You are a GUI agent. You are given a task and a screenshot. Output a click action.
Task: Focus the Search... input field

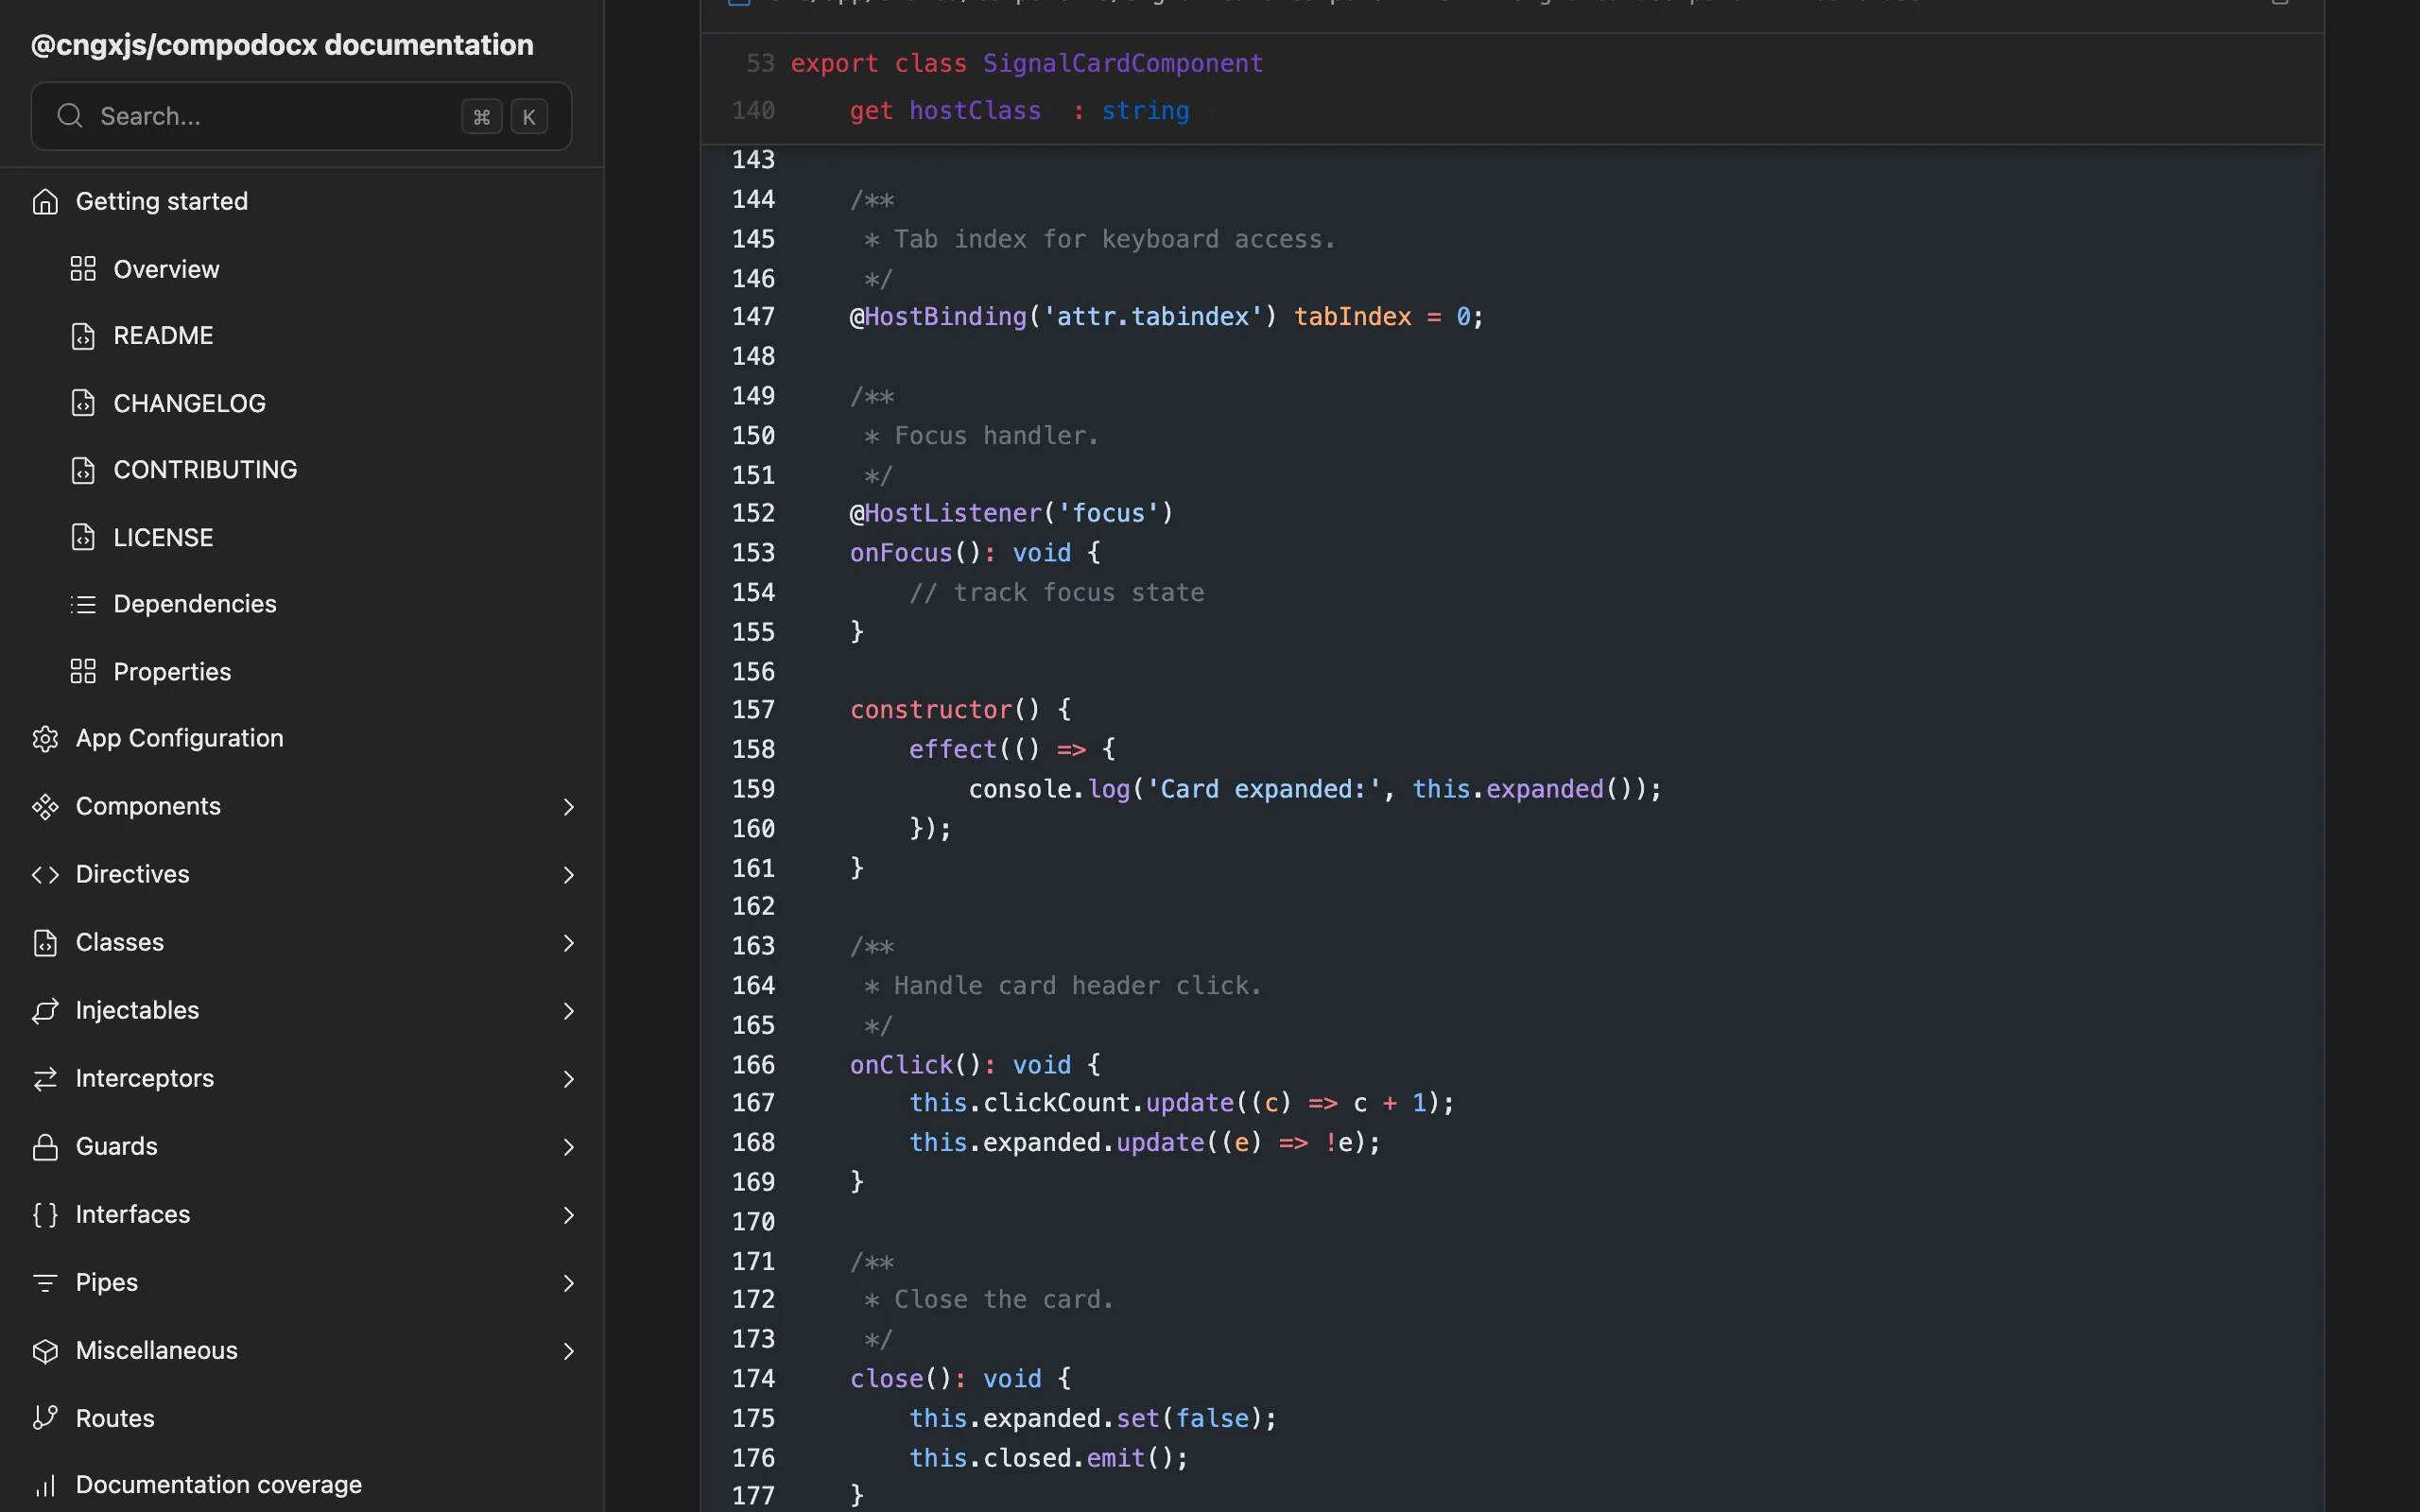point(301,116)
